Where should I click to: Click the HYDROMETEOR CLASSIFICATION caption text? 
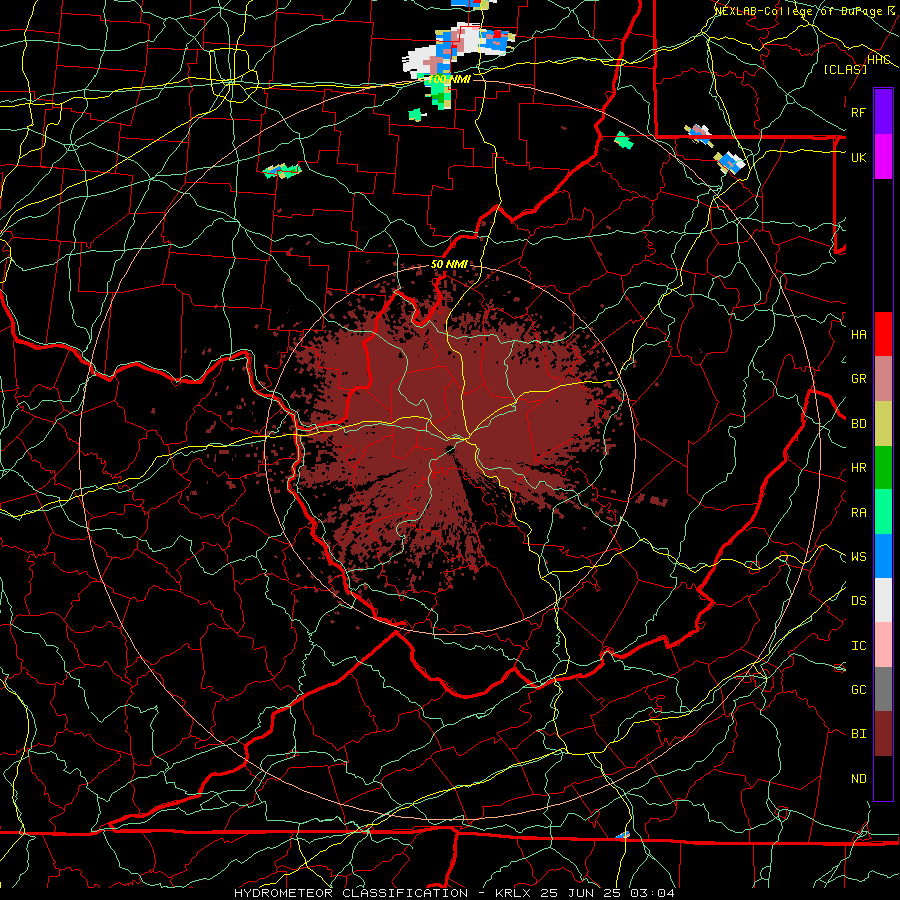coord(351,893)
